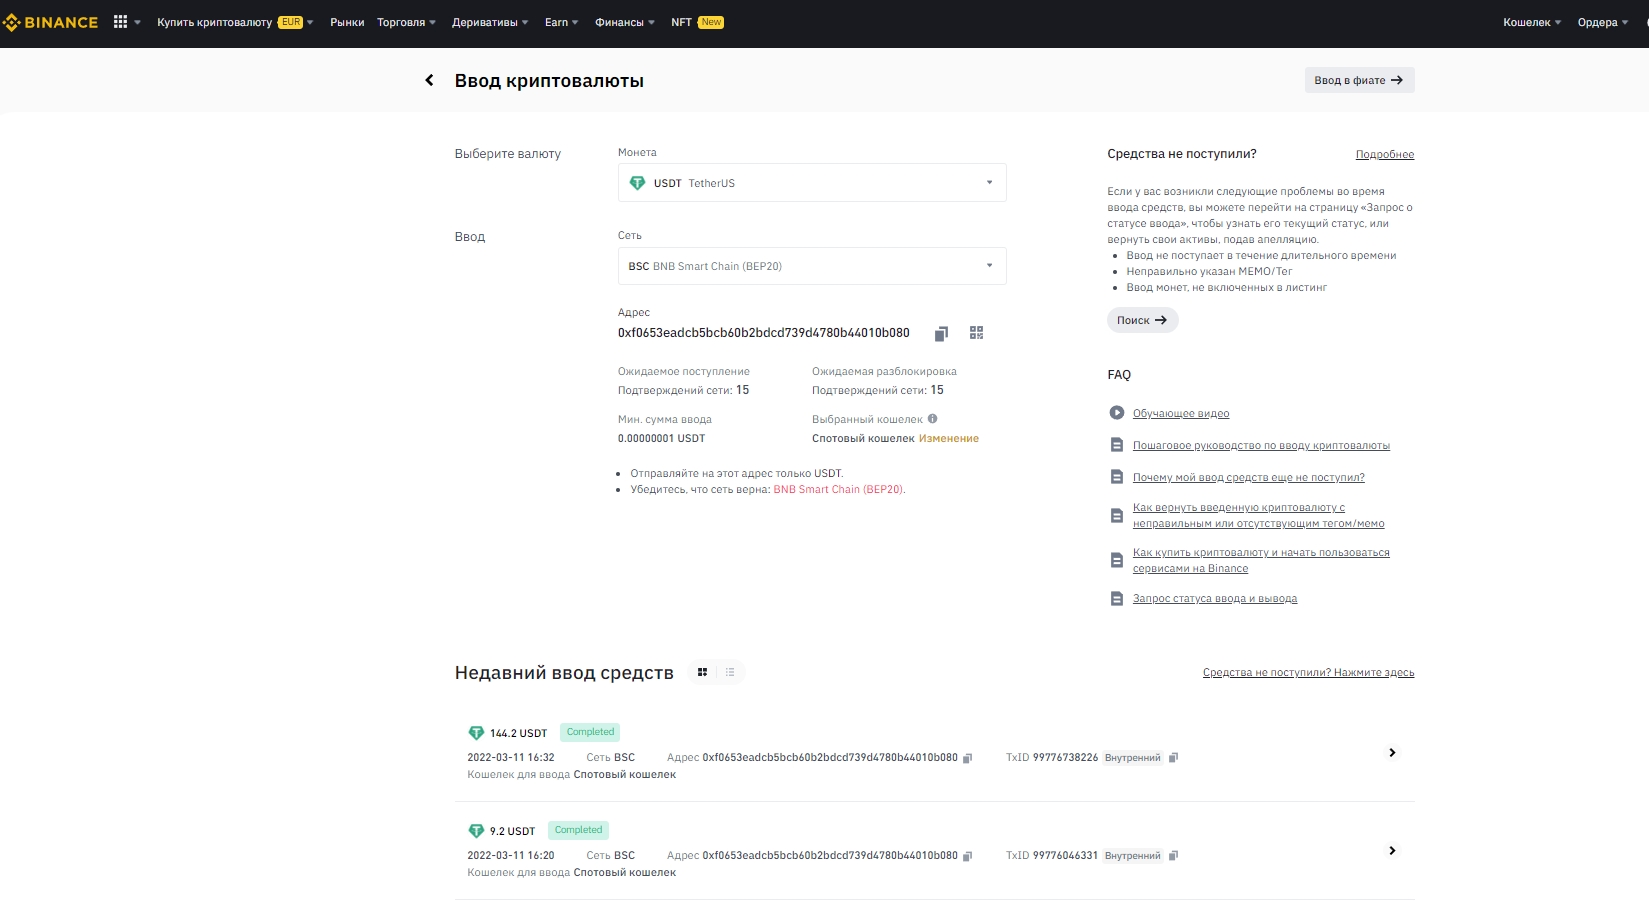
Task: Show the QR code for the deposit address
Action: coord(977,333)
